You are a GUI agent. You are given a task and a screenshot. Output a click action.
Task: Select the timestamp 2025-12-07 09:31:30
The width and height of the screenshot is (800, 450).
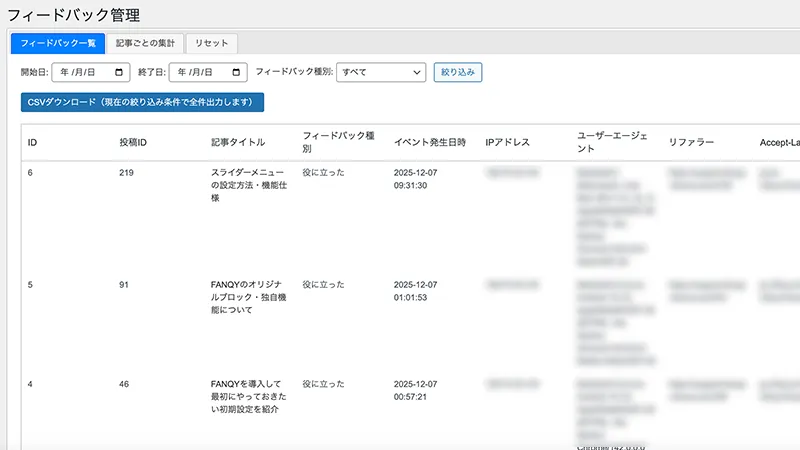click(x=415, y=179)
